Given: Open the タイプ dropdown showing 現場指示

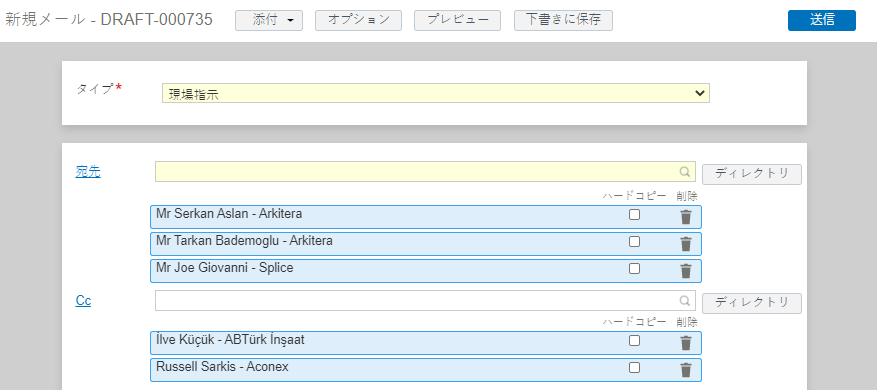Looking at the screenshot, I should point(436,93).
